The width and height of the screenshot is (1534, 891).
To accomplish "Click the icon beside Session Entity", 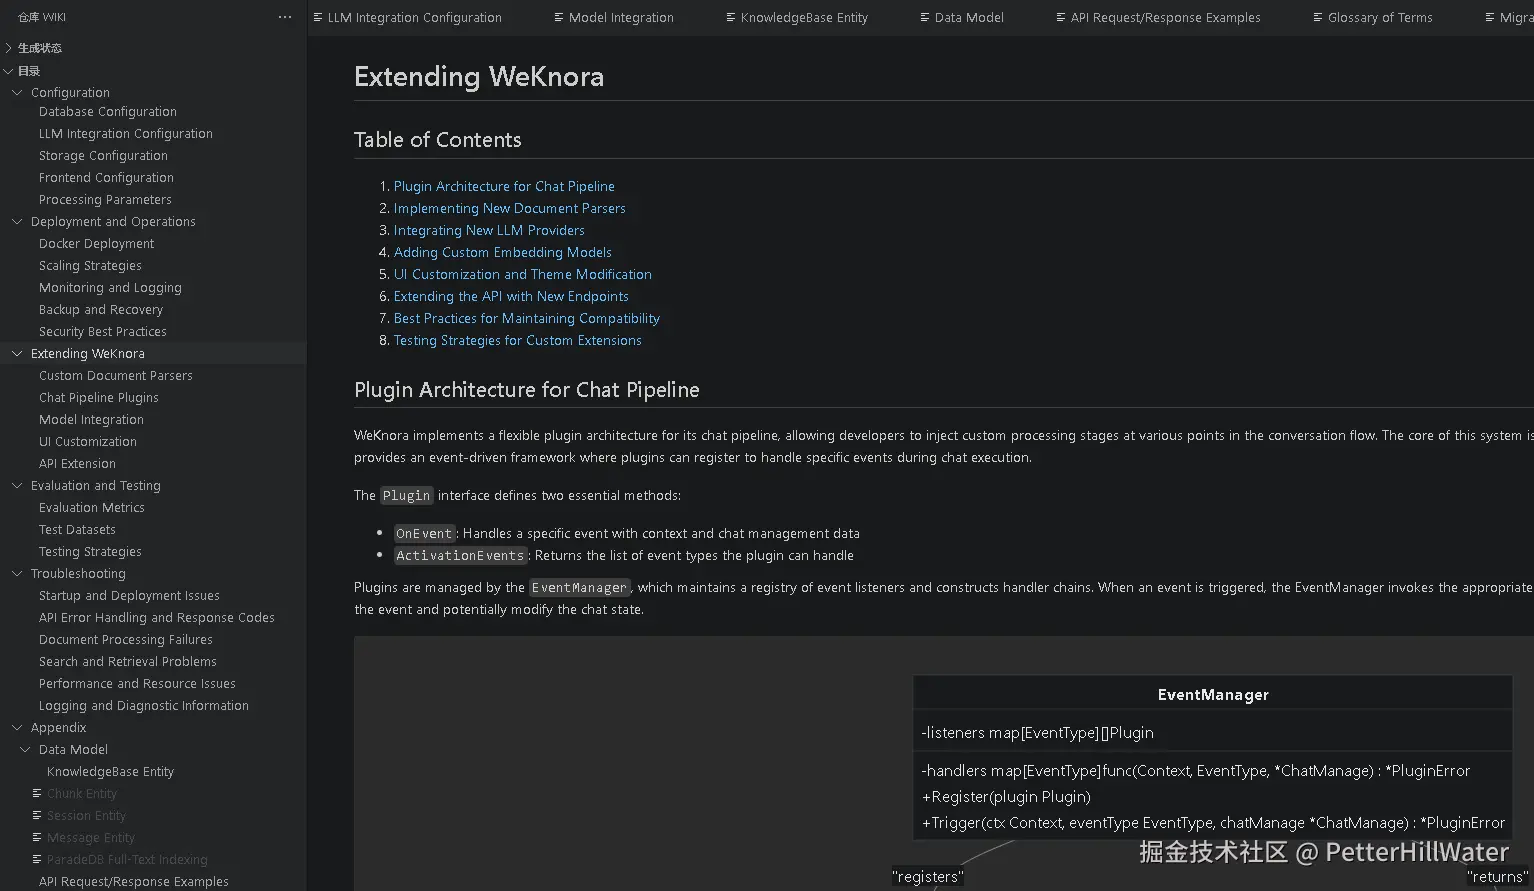I will click(x=37, y=815).
